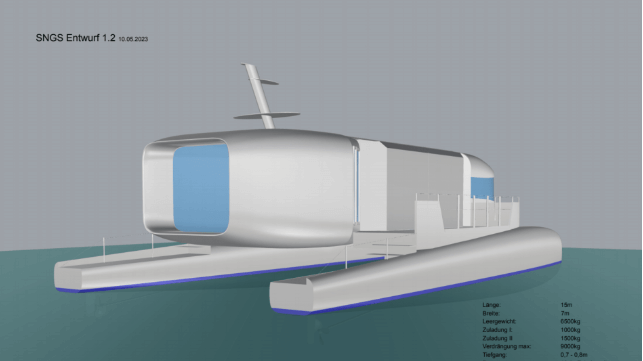Viewport: 643px width, 361px height.
Task: Select the 'Länge:' label
Action: click(492, 305)
